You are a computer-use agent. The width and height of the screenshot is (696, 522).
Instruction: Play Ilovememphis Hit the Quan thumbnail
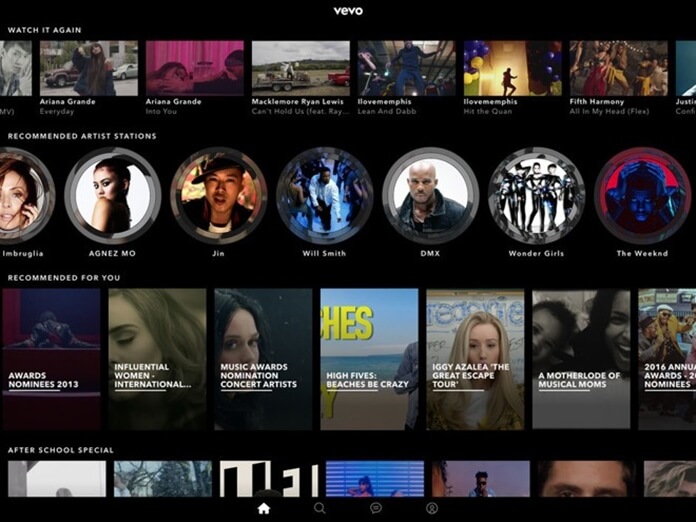(x=513, y=68)
